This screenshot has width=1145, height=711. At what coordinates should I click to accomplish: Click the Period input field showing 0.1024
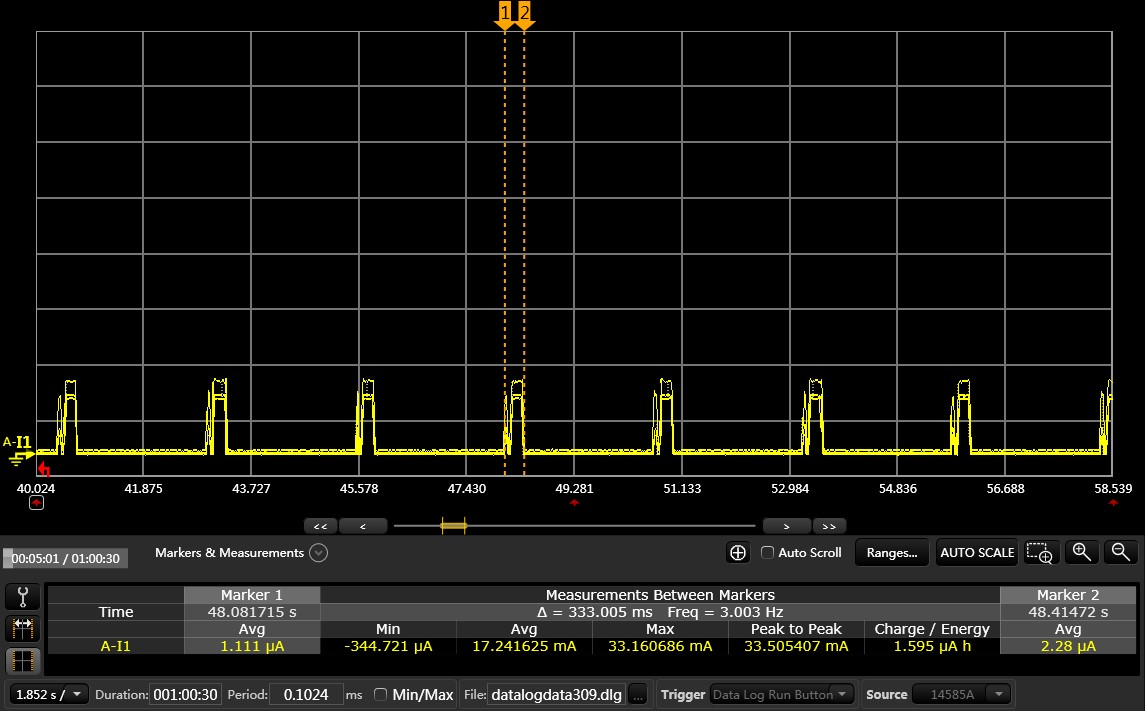pos(306,694)
